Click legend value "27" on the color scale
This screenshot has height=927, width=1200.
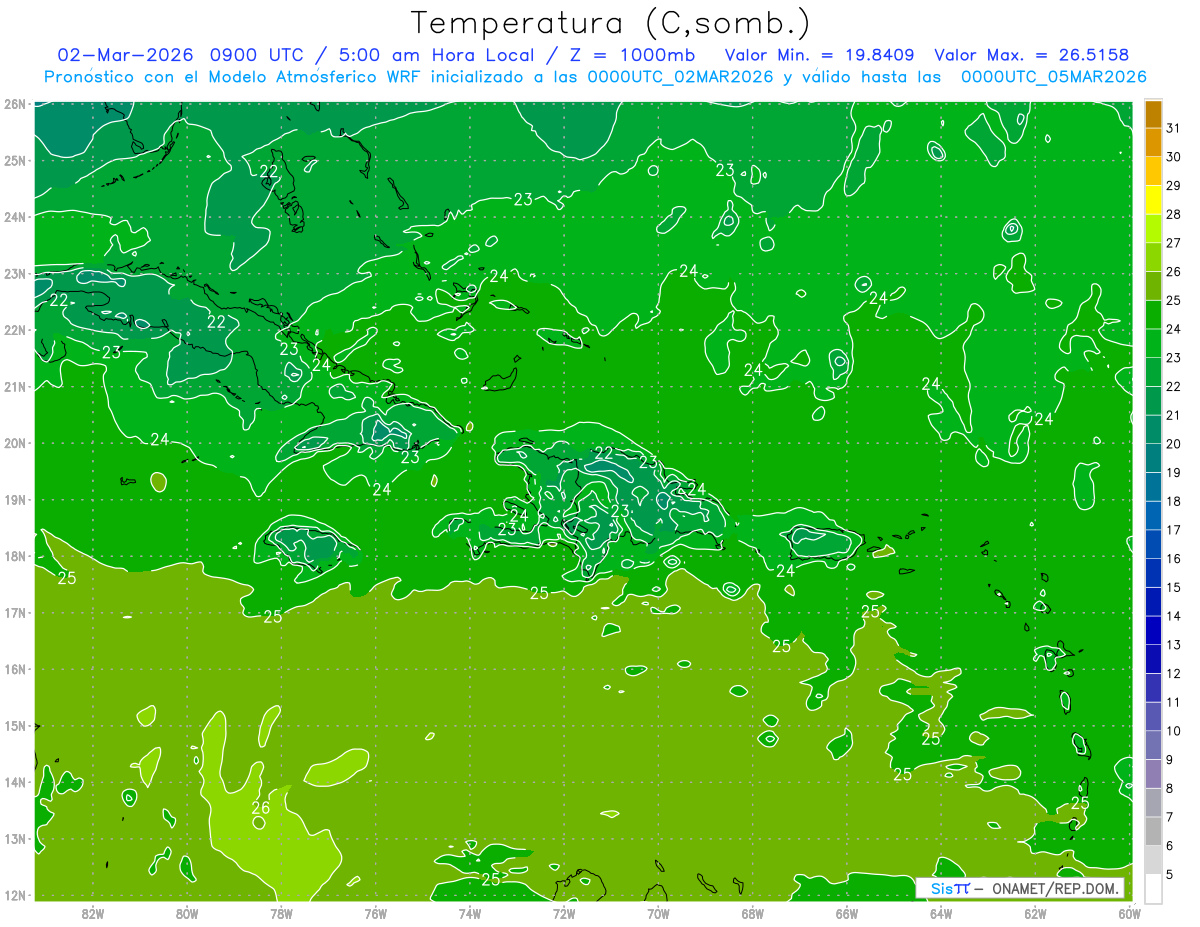pyautogui.click(x=1174, y=243)
